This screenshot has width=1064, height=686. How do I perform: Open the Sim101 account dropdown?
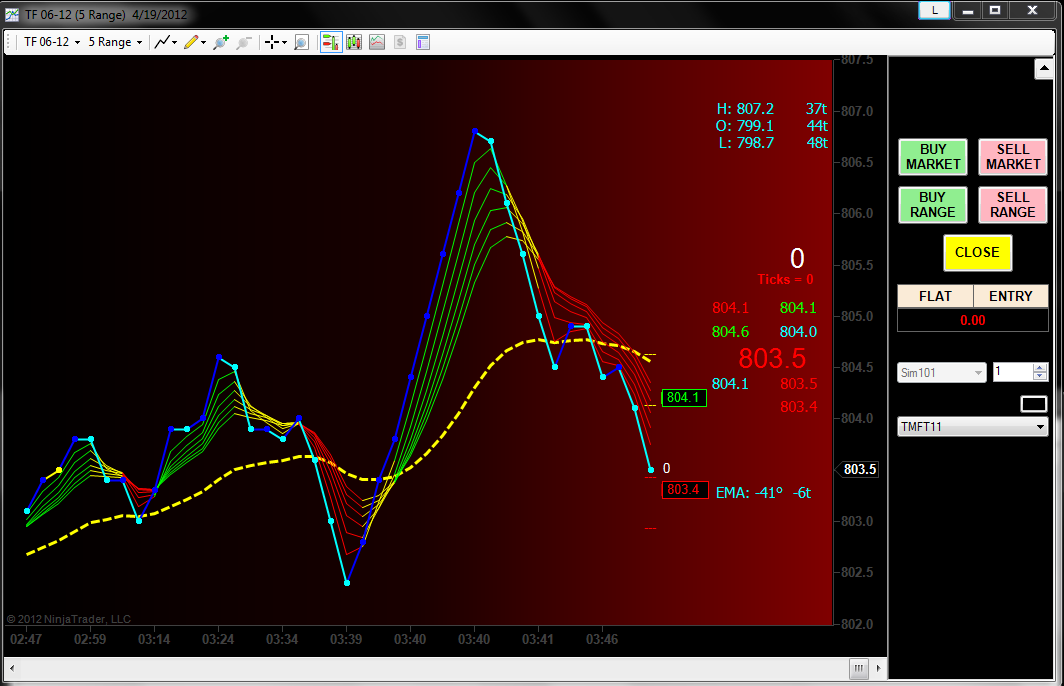pyautogui.click(x=941, y=373)
